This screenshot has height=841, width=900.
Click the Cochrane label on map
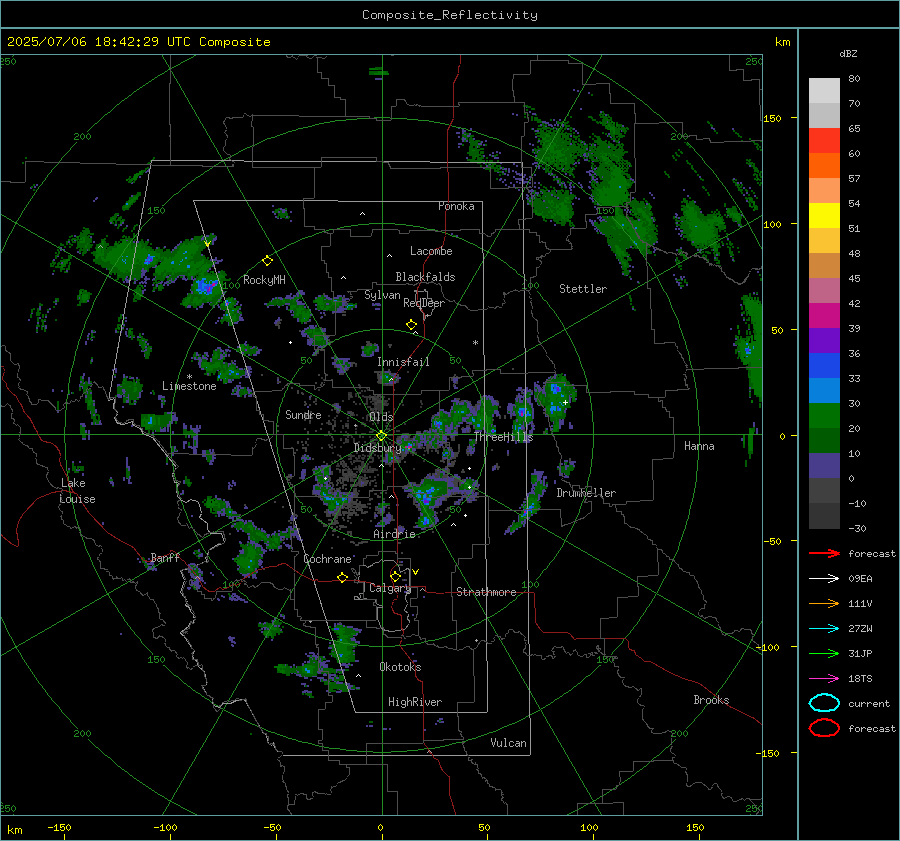pyautogui.click(x=327, y=559)
